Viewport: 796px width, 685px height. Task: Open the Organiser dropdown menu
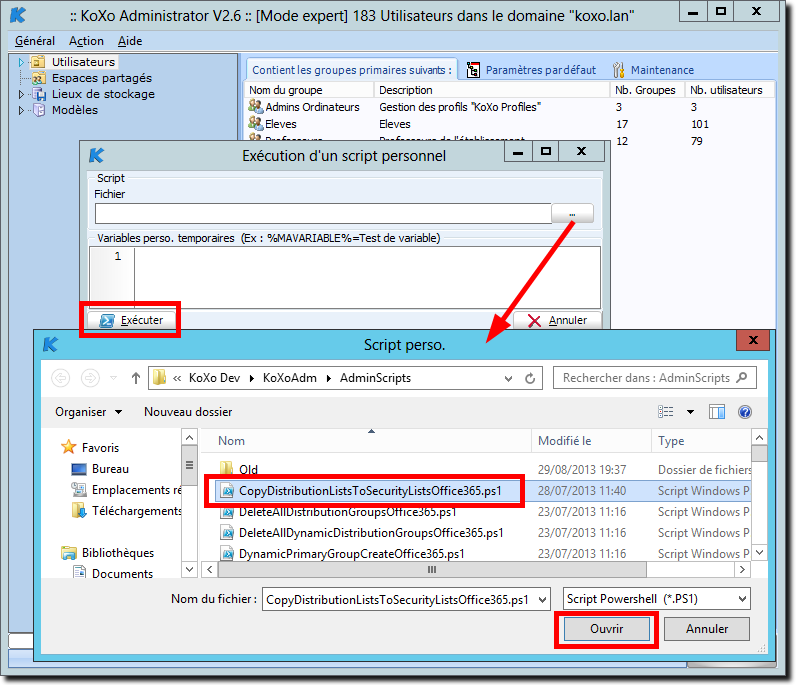coord(88,412)
